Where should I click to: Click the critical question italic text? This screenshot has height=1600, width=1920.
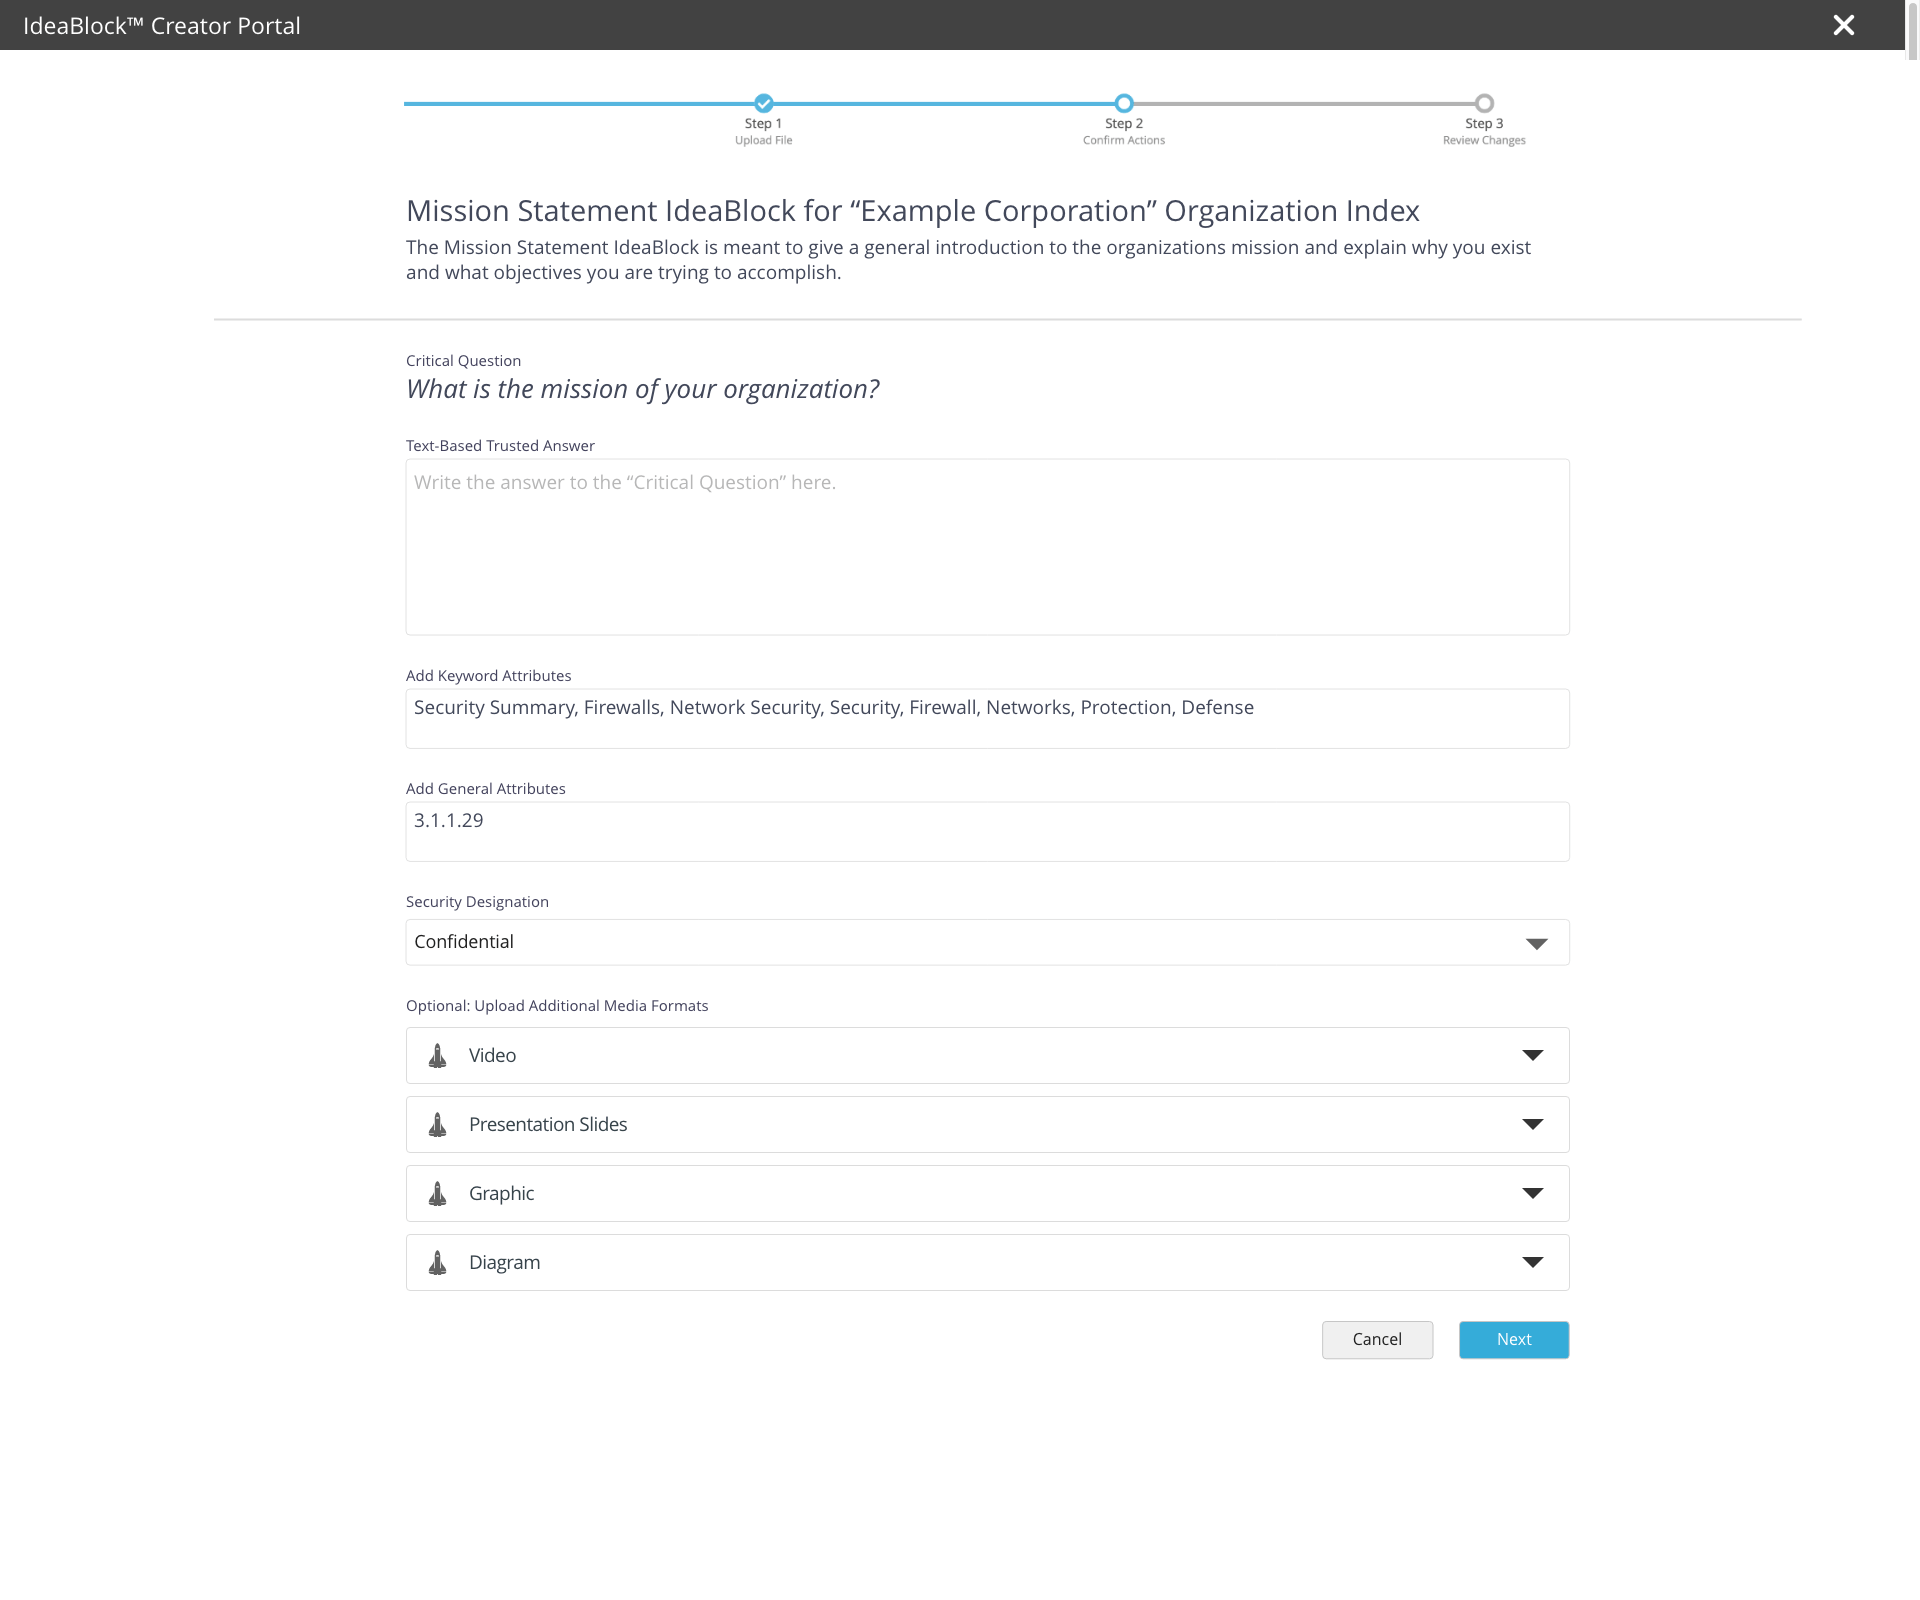[x=642, y=389]
